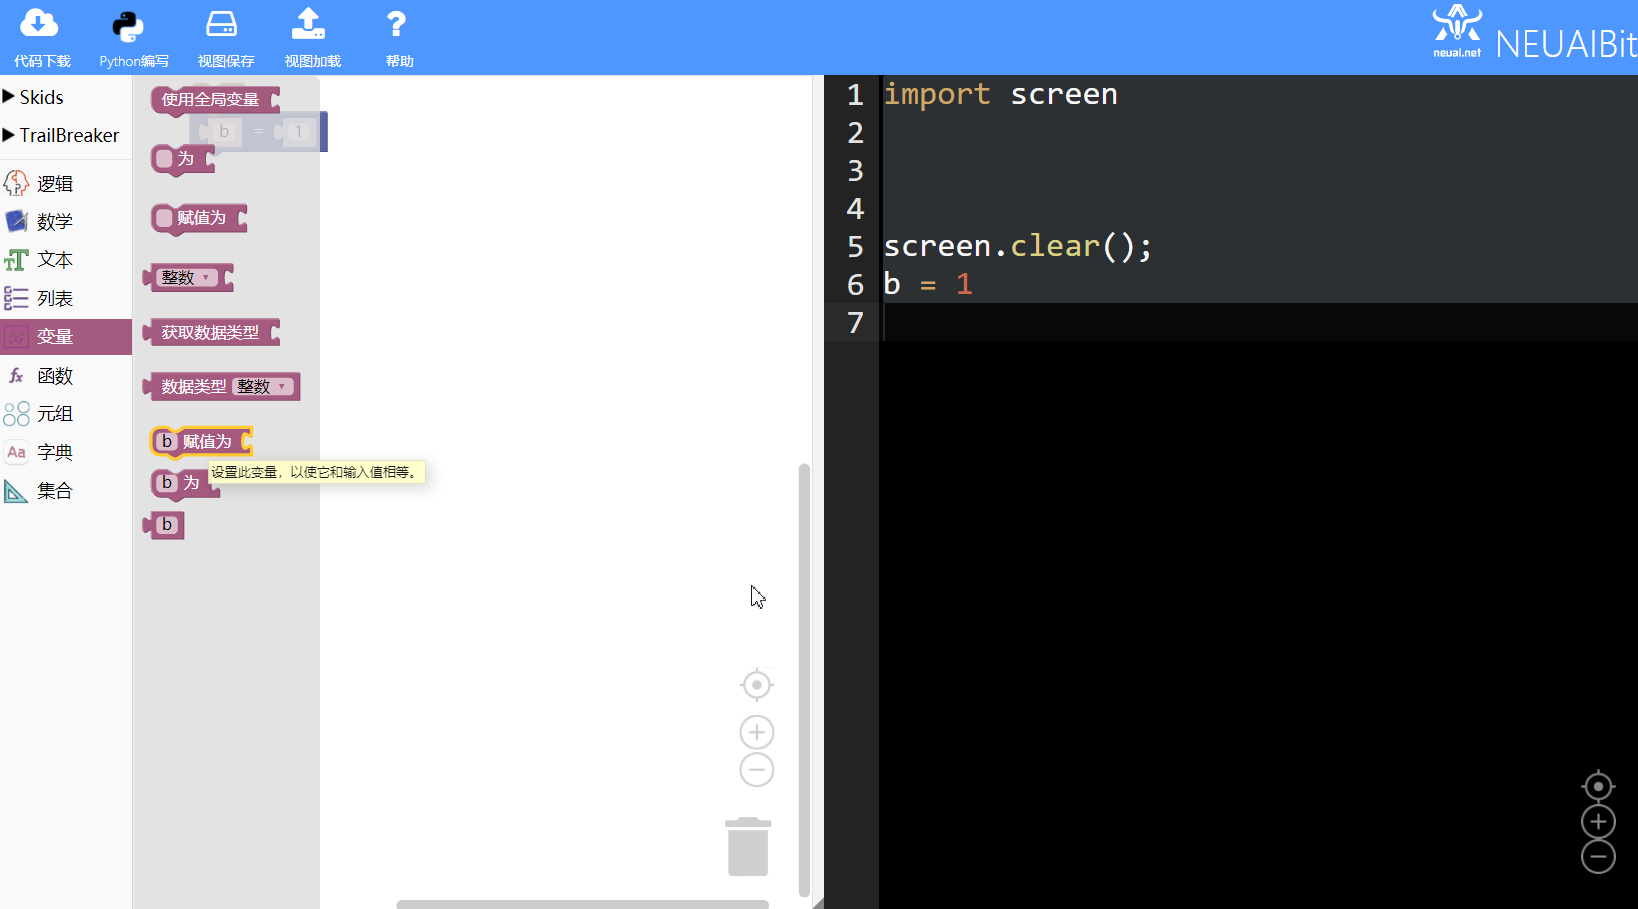This screenshot has width=1638, height=909.
Task: Open the 帮助 help question mark
Action: click(x=396, y=24)
